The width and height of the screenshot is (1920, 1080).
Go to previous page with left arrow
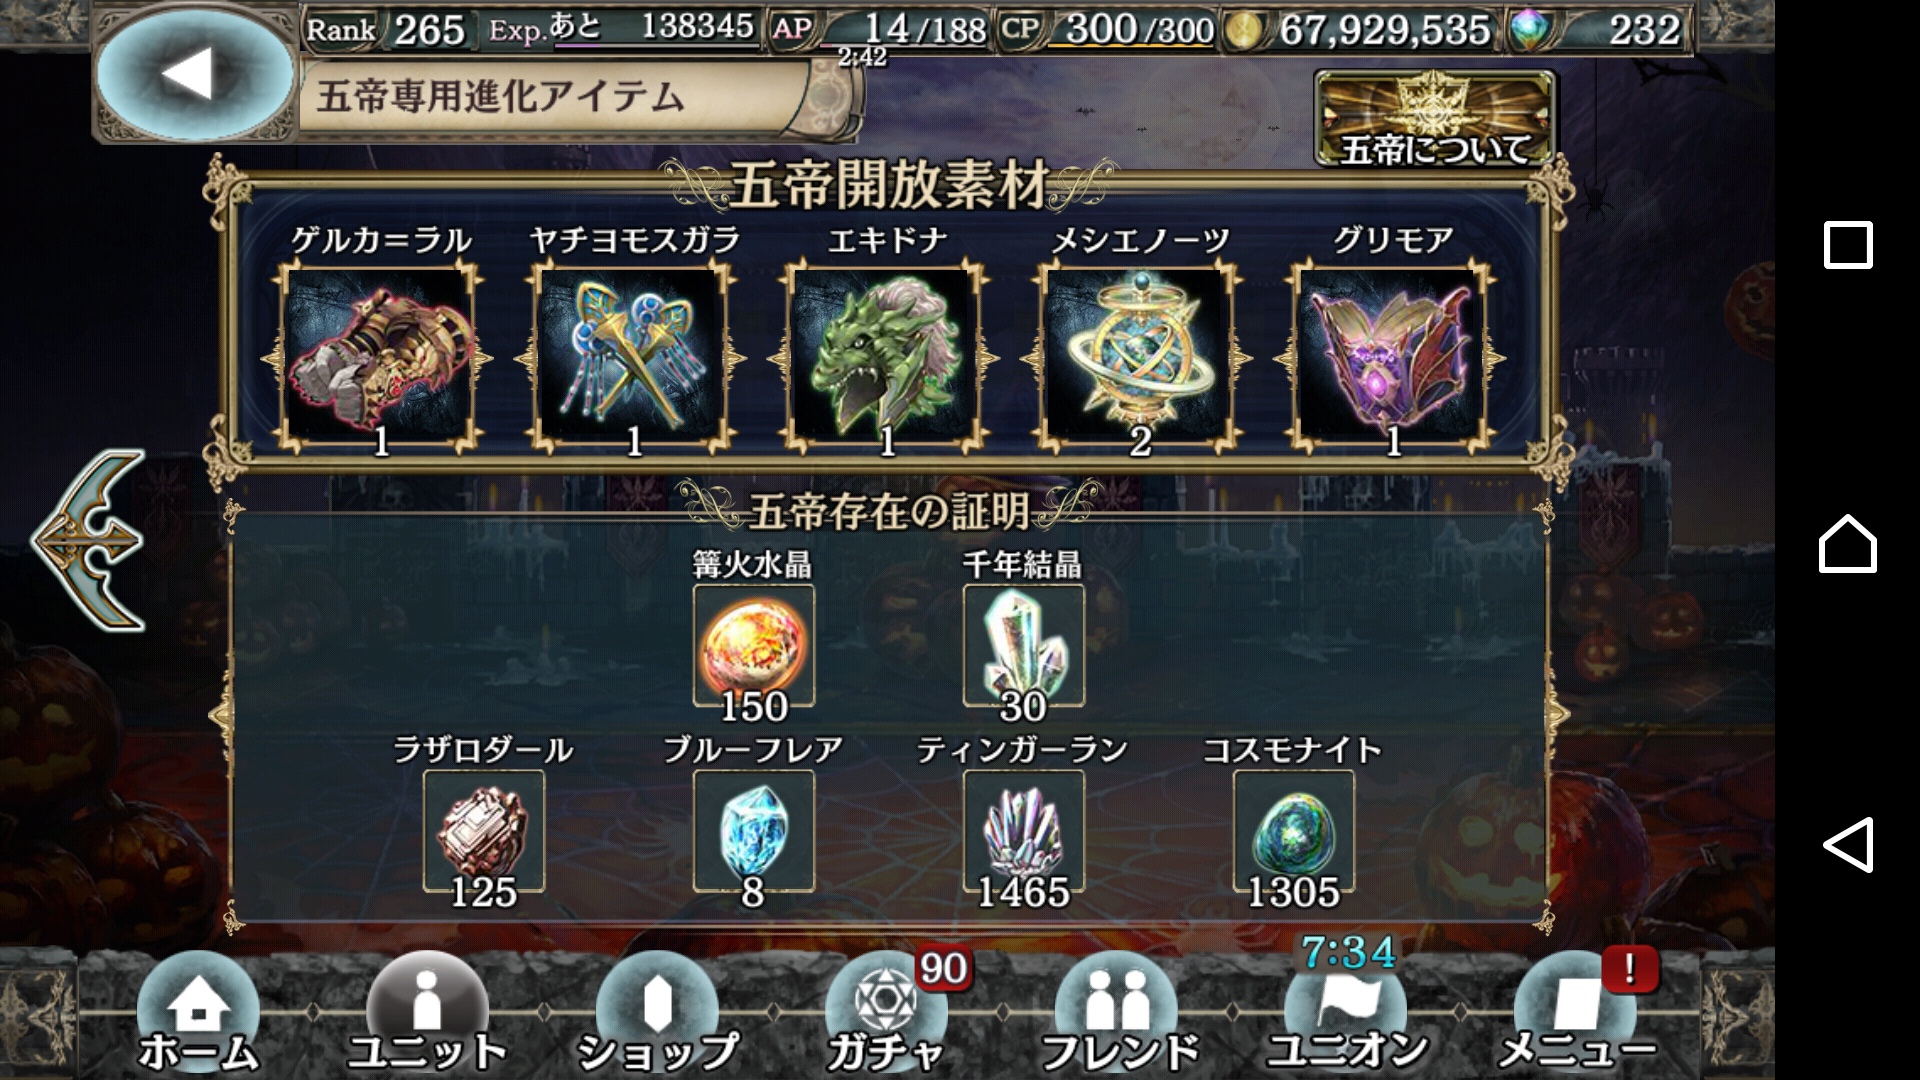click(90, 540)
